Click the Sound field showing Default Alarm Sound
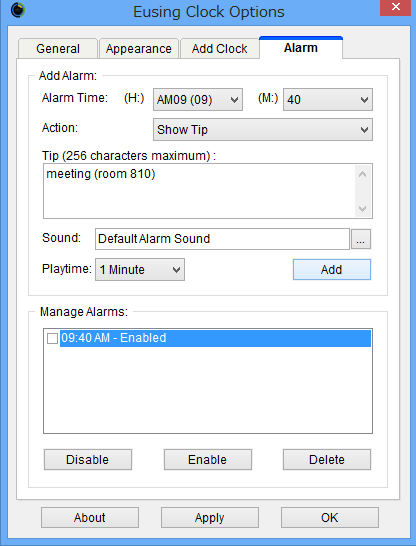This screenshot has width=416, height=546. tap(222, 239)
